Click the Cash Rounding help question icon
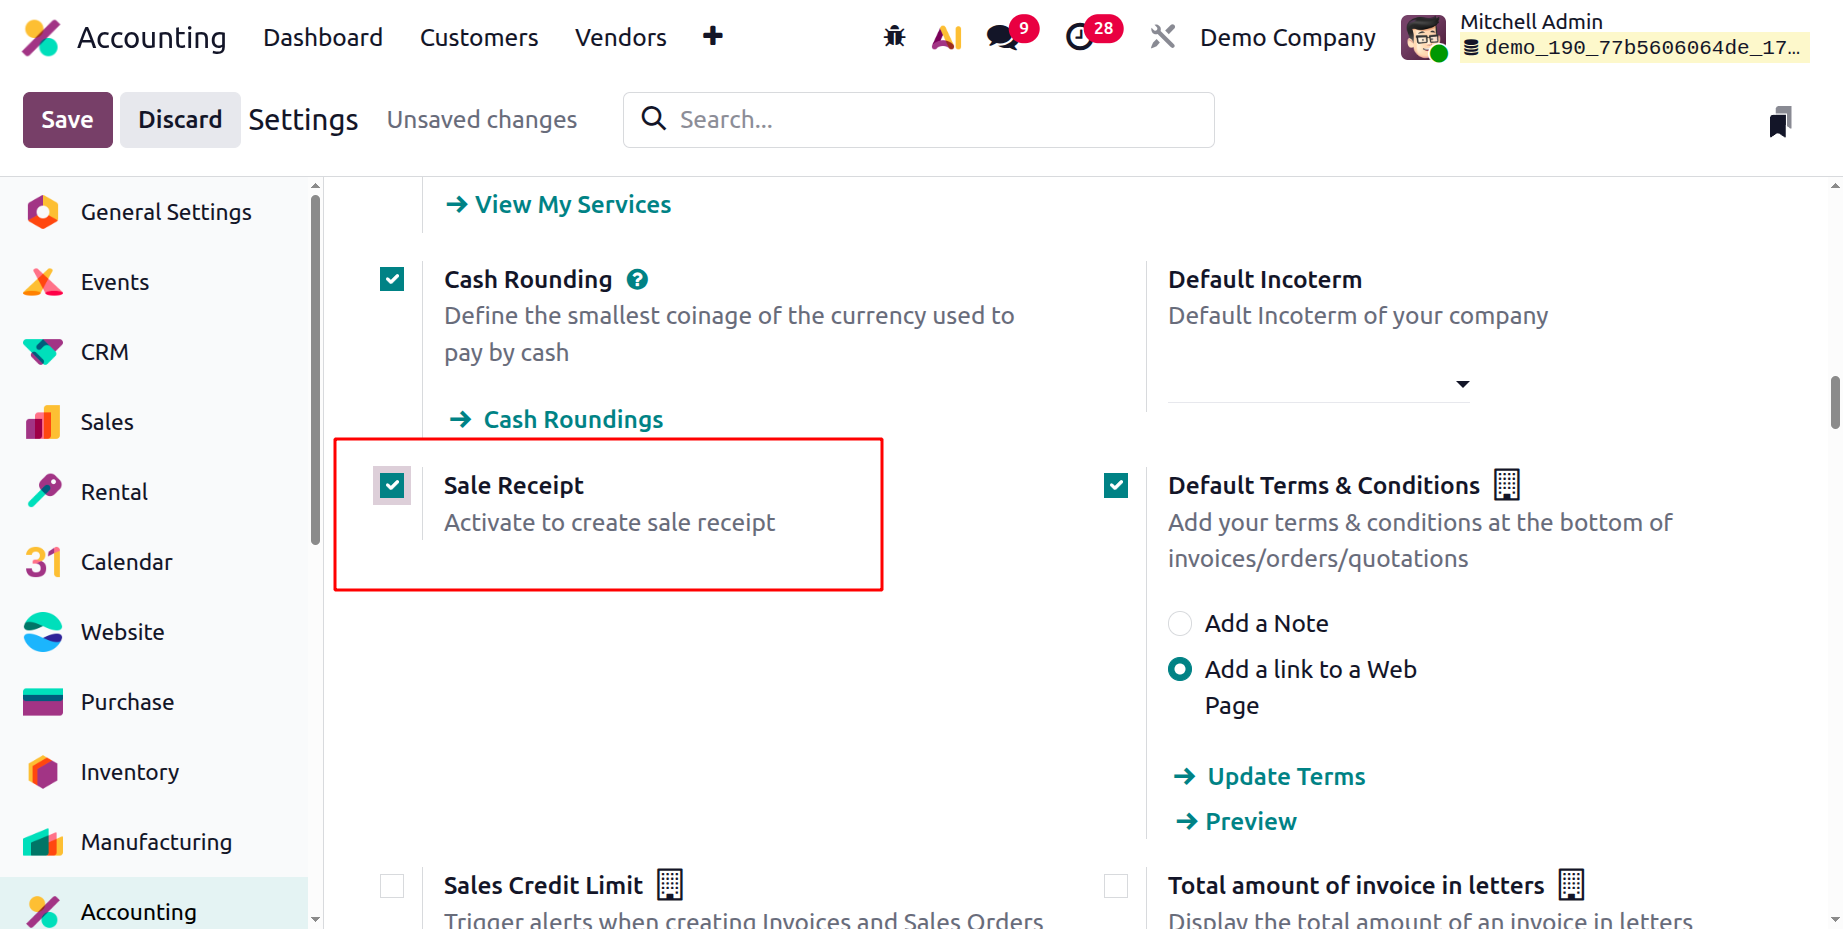Screen dimensions: 1843x929 point(637,280)
